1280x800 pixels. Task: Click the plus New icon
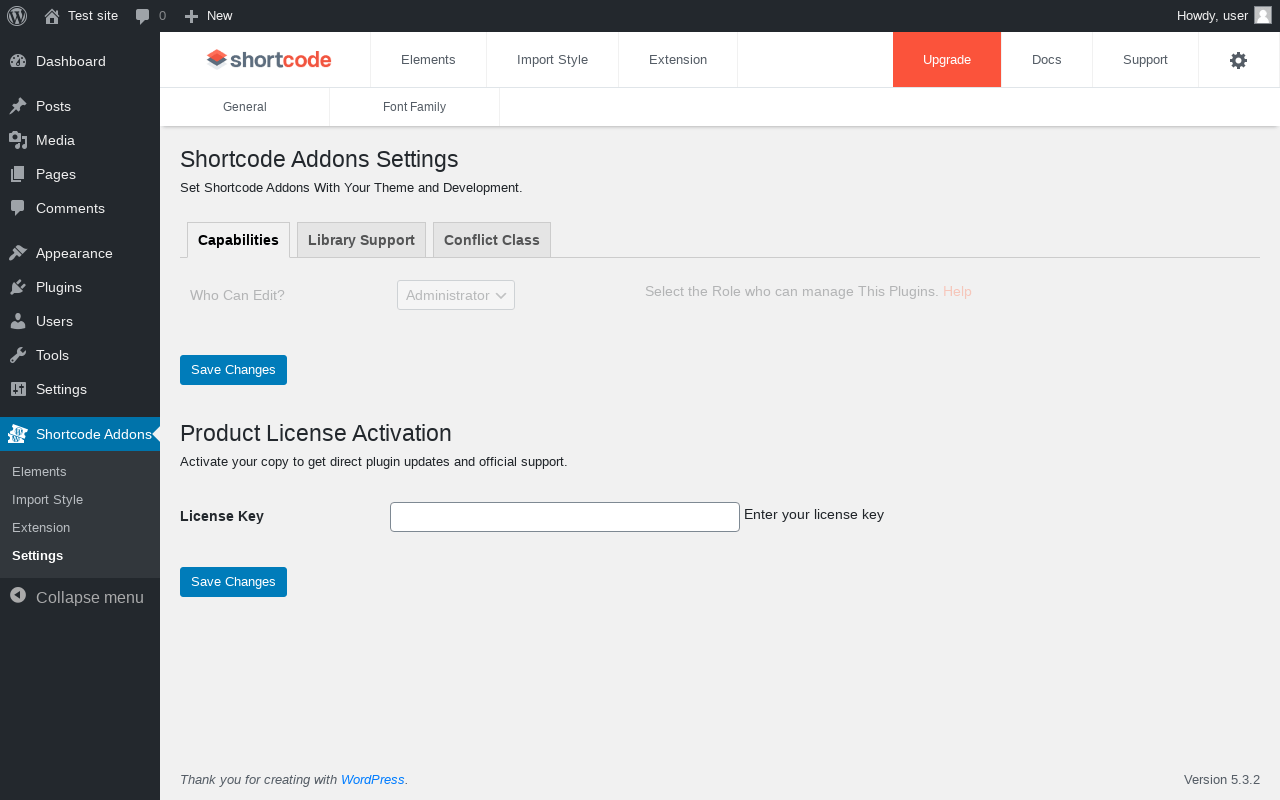(192, 16)
